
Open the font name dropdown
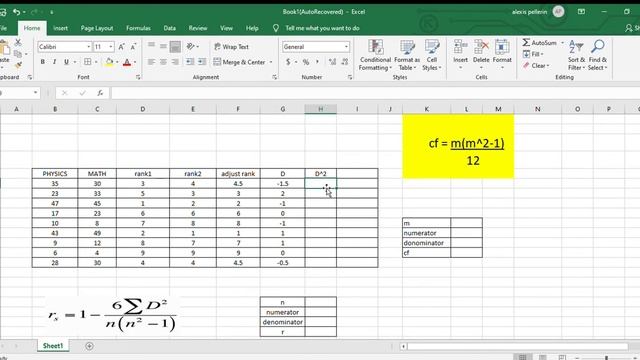click(89, 47)
